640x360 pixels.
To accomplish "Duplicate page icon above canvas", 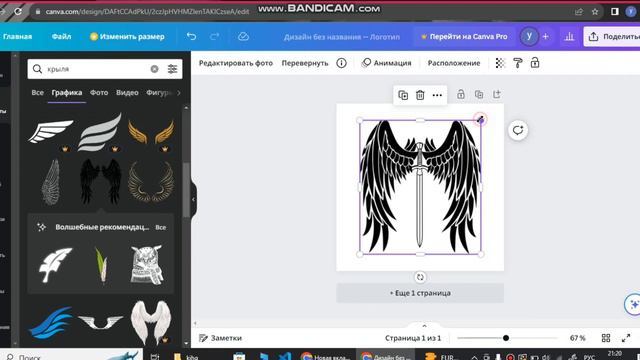I will [479, 94].
